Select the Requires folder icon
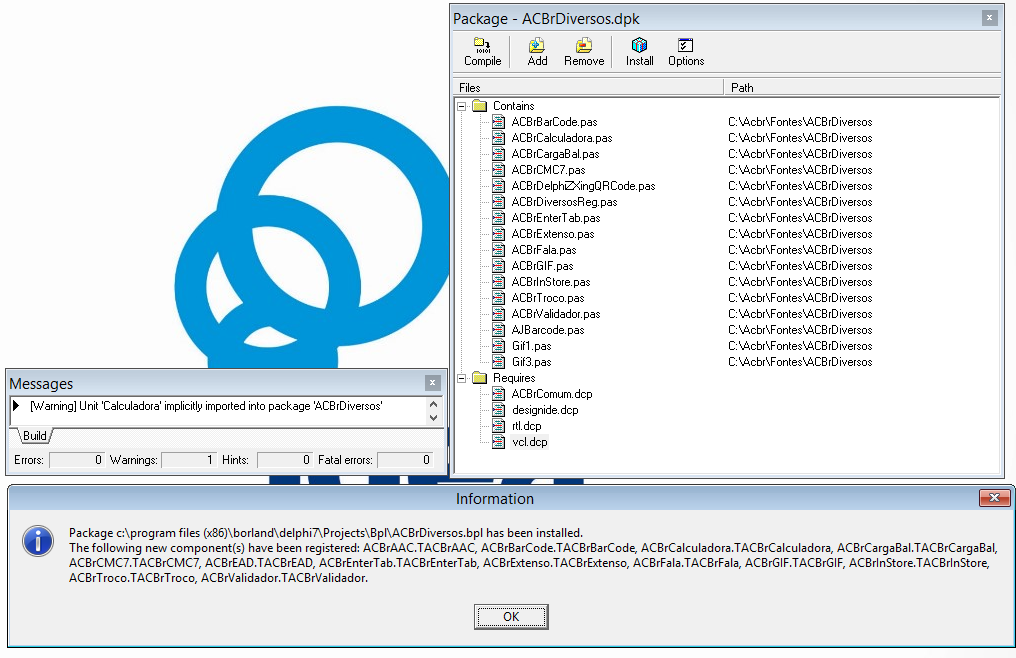The image size is (1016, 658). pos(479,378)
